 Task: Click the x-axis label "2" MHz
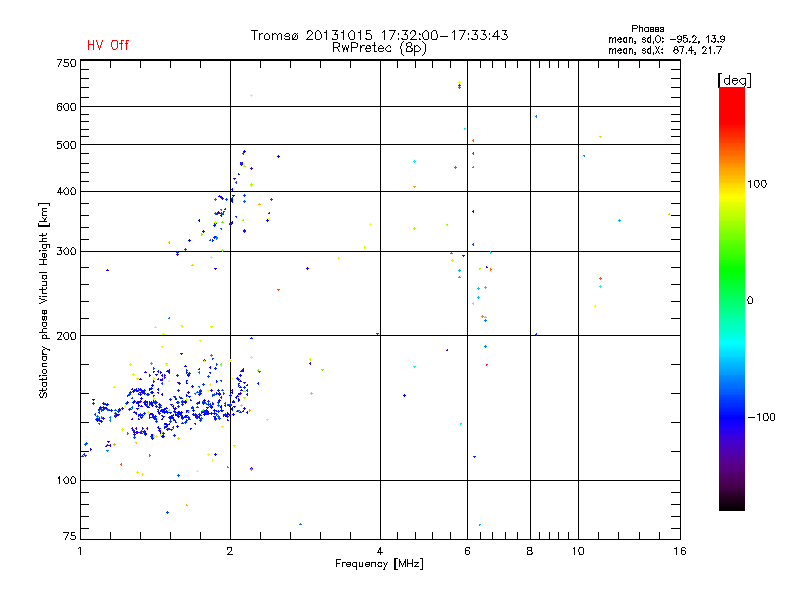230,551
